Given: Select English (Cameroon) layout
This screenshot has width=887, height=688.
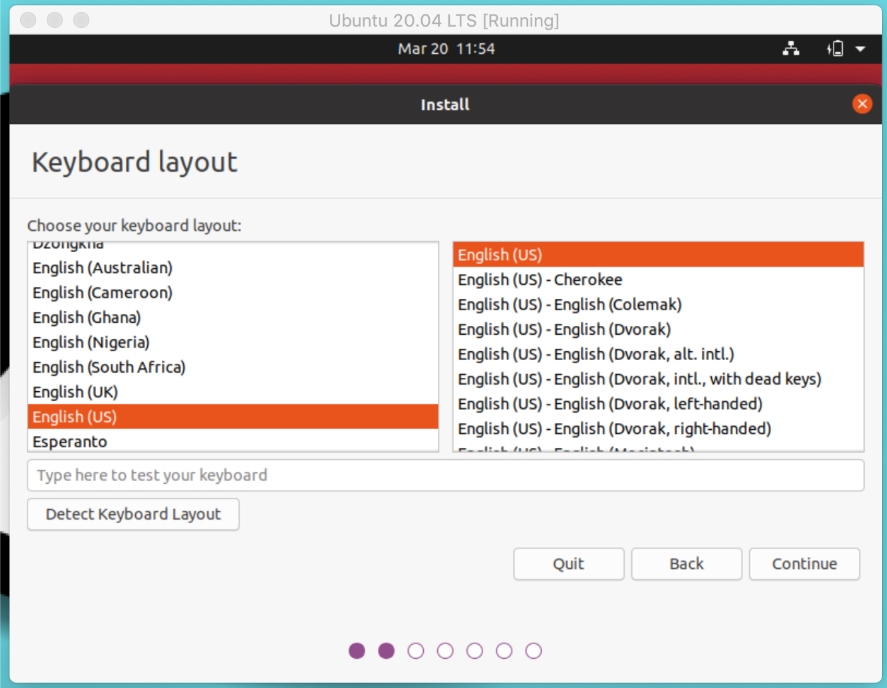Looking at the screenshot, I should [x=233, y=293].
